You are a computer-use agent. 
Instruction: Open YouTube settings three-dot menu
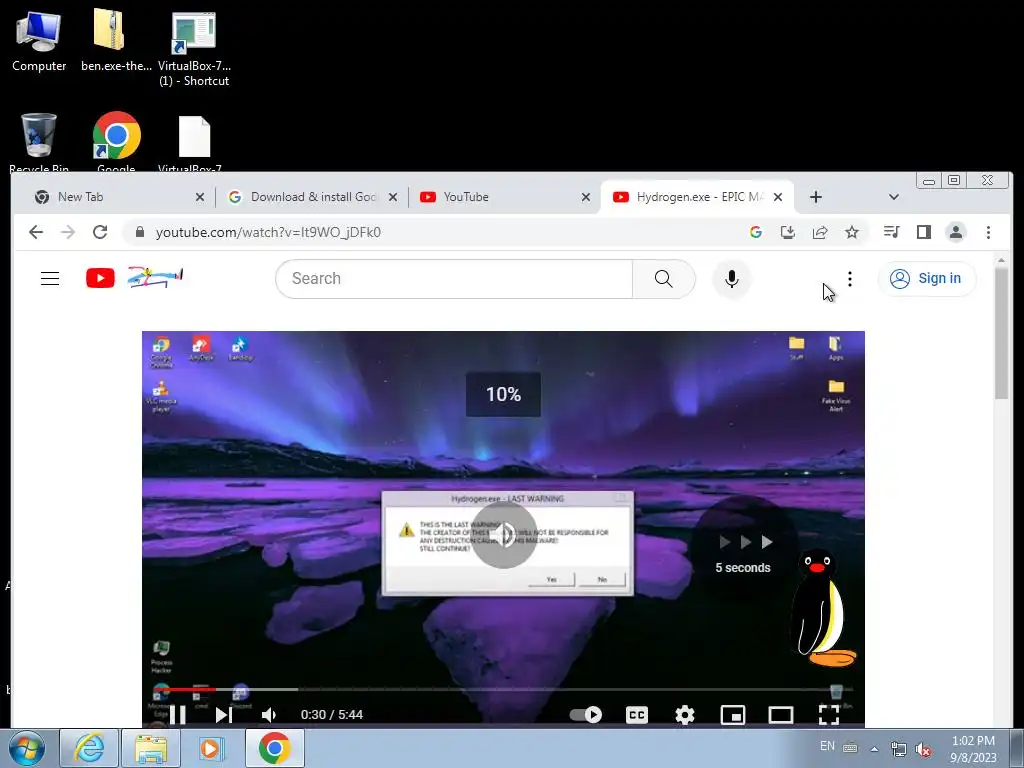tap(850, 279)
